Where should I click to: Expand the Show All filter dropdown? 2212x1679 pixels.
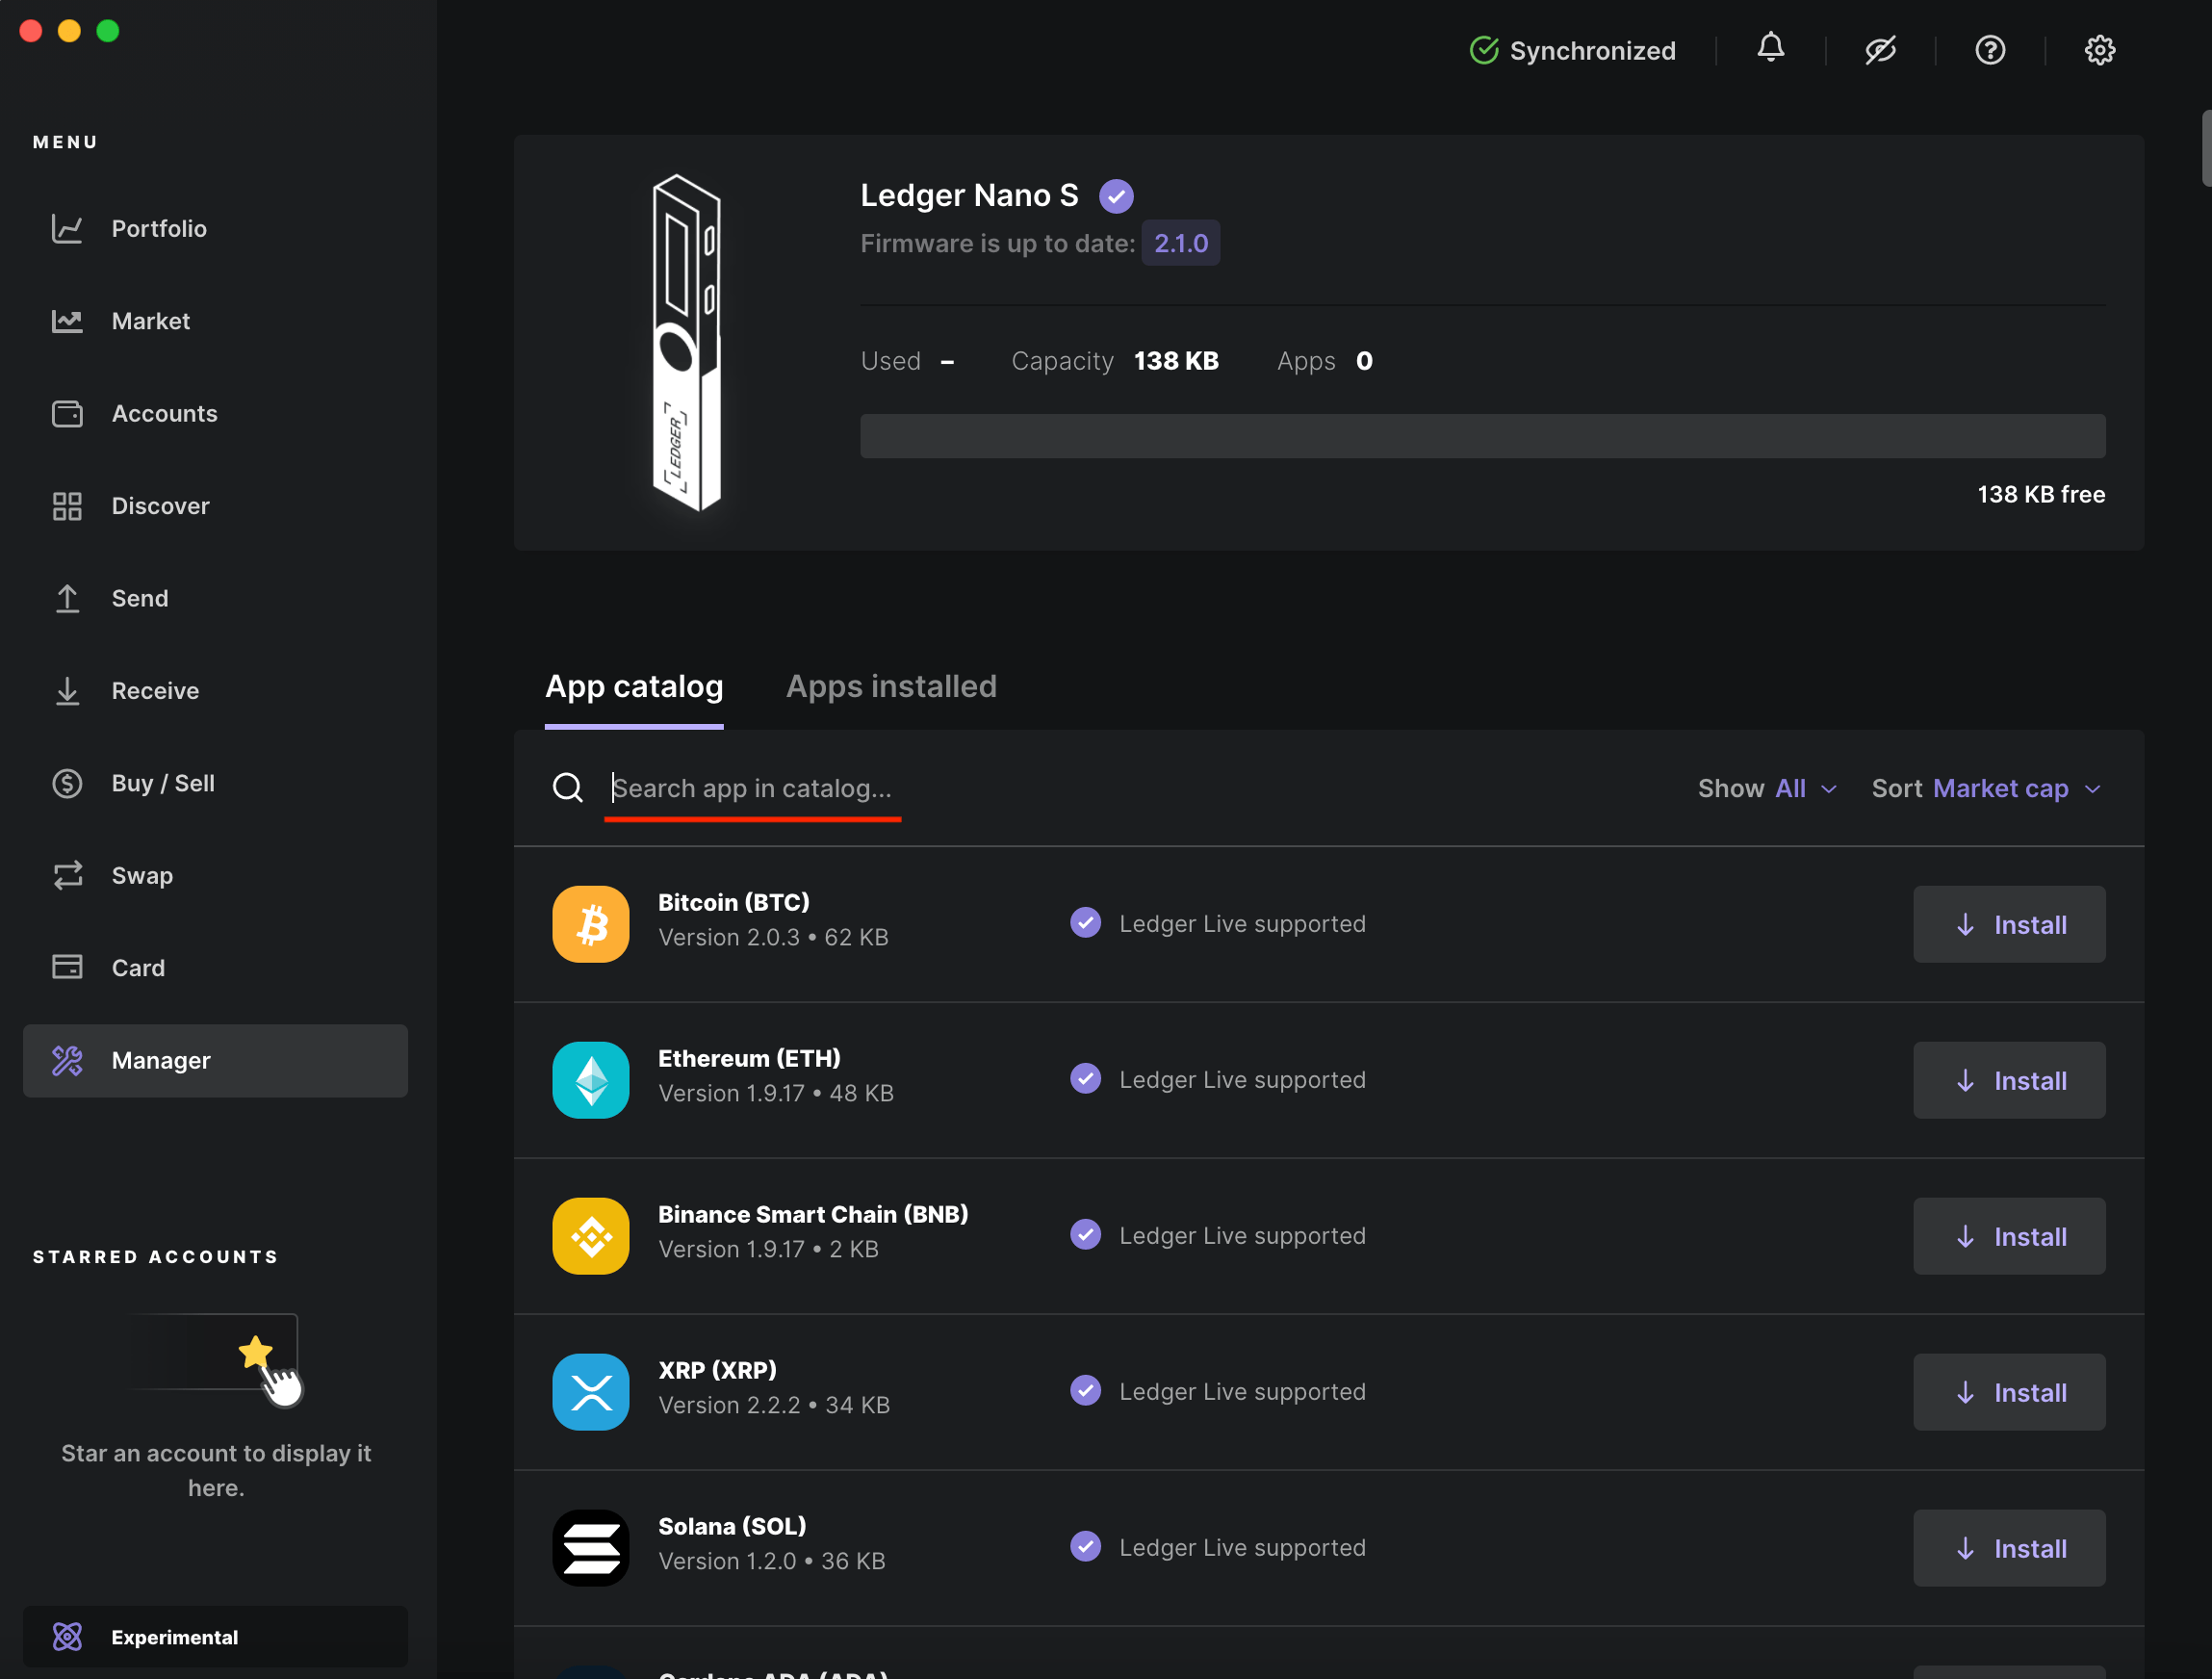pos(1805,788)
